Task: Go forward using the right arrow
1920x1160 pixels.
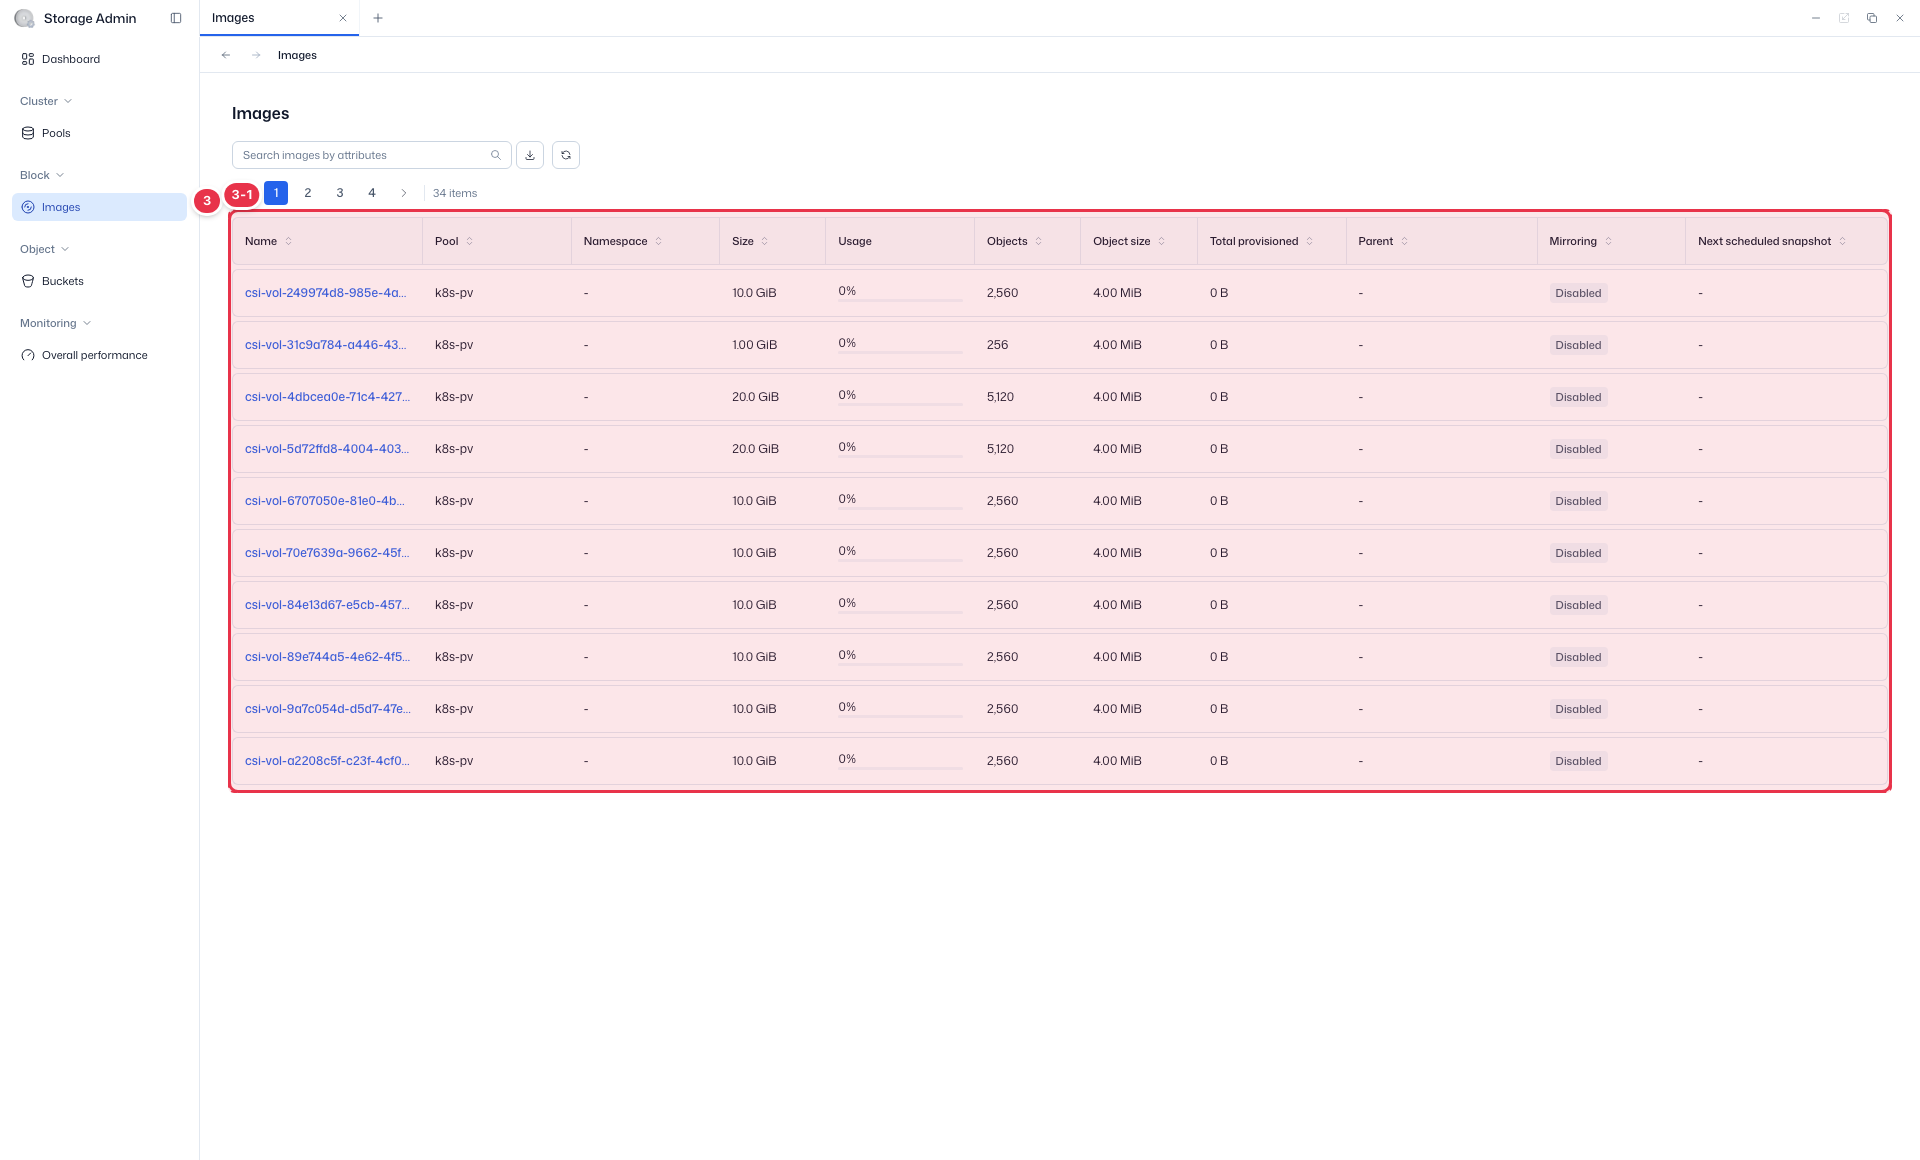Action: click(256, 55)
